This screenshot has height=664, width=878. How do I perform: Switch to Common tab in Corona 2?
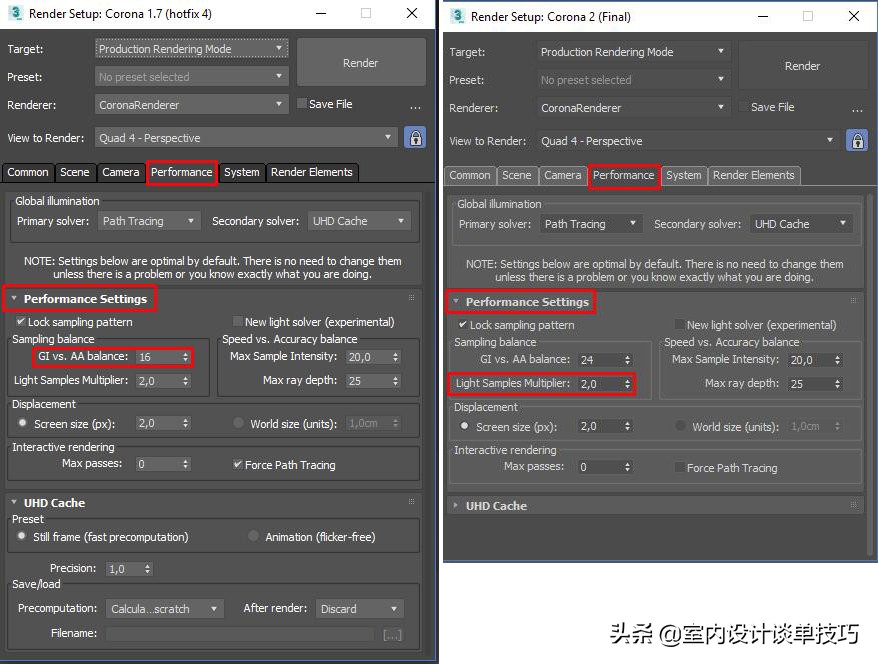[469, 175]
